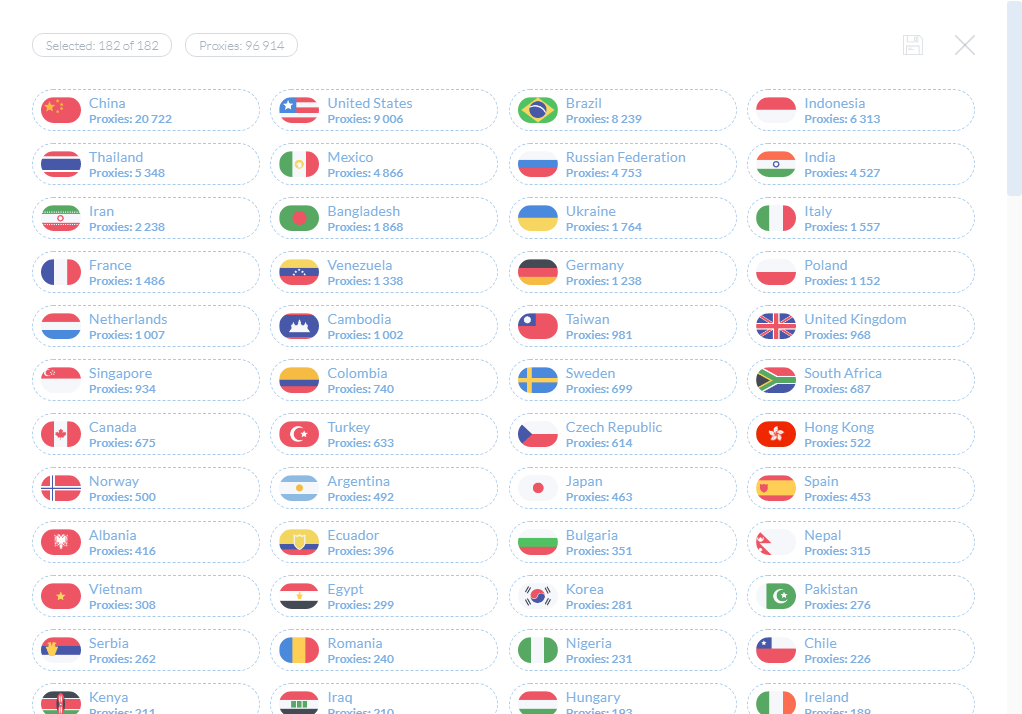The width and height of the screenshot is (1022, 714).
Task: Click the Mexico flag icon
Action: click(299, 164)
